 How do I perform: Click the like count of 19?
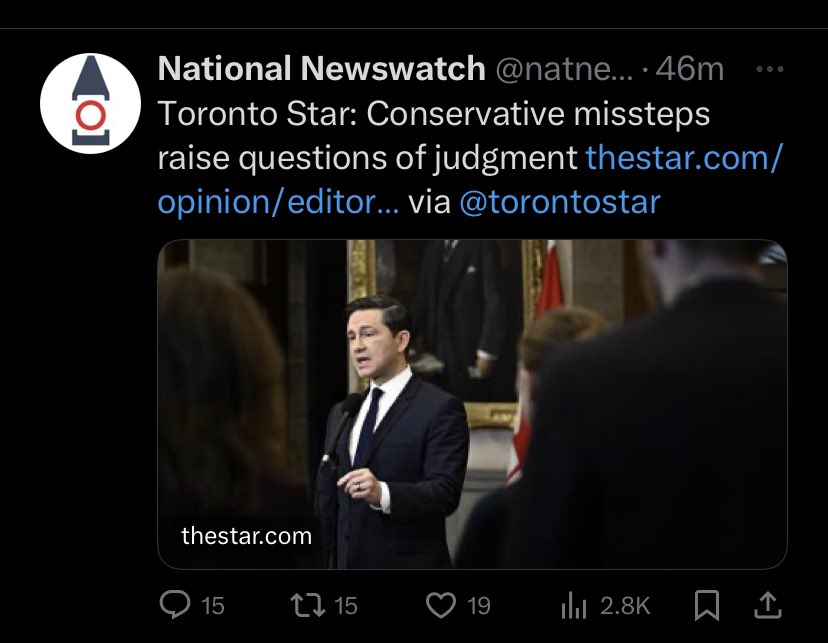[x=478, y=606]
